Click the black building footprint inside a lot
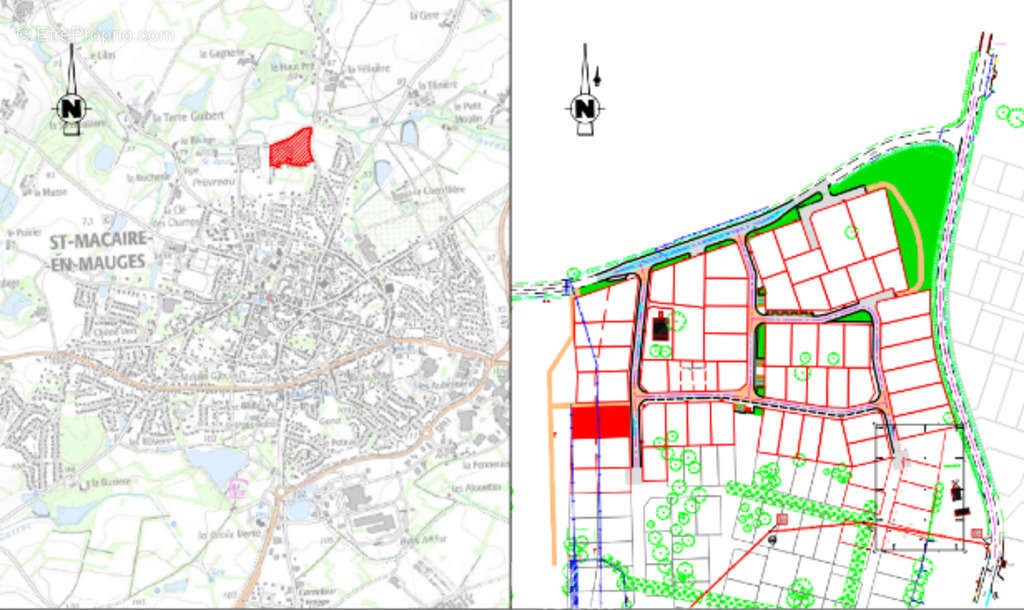Image resolution: width=1024 pixels, height=610 pixels. tap(661, 325)
